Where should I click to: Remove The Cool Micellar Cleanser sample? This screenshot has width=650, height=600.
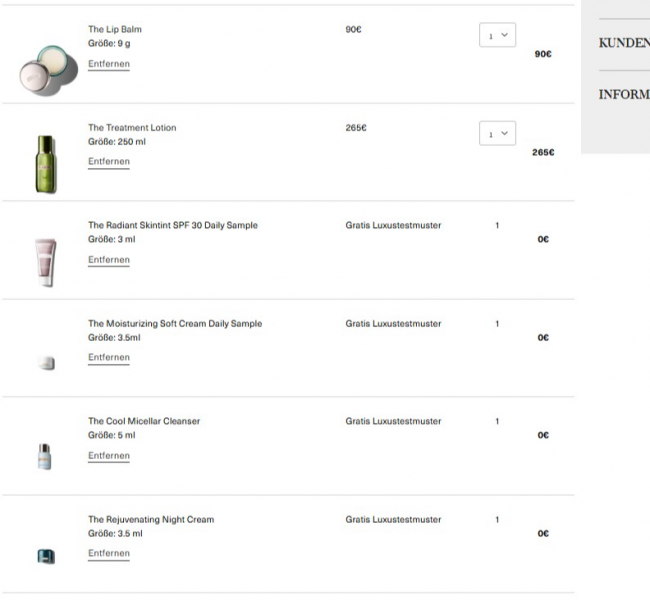click(x=108, y=456)
